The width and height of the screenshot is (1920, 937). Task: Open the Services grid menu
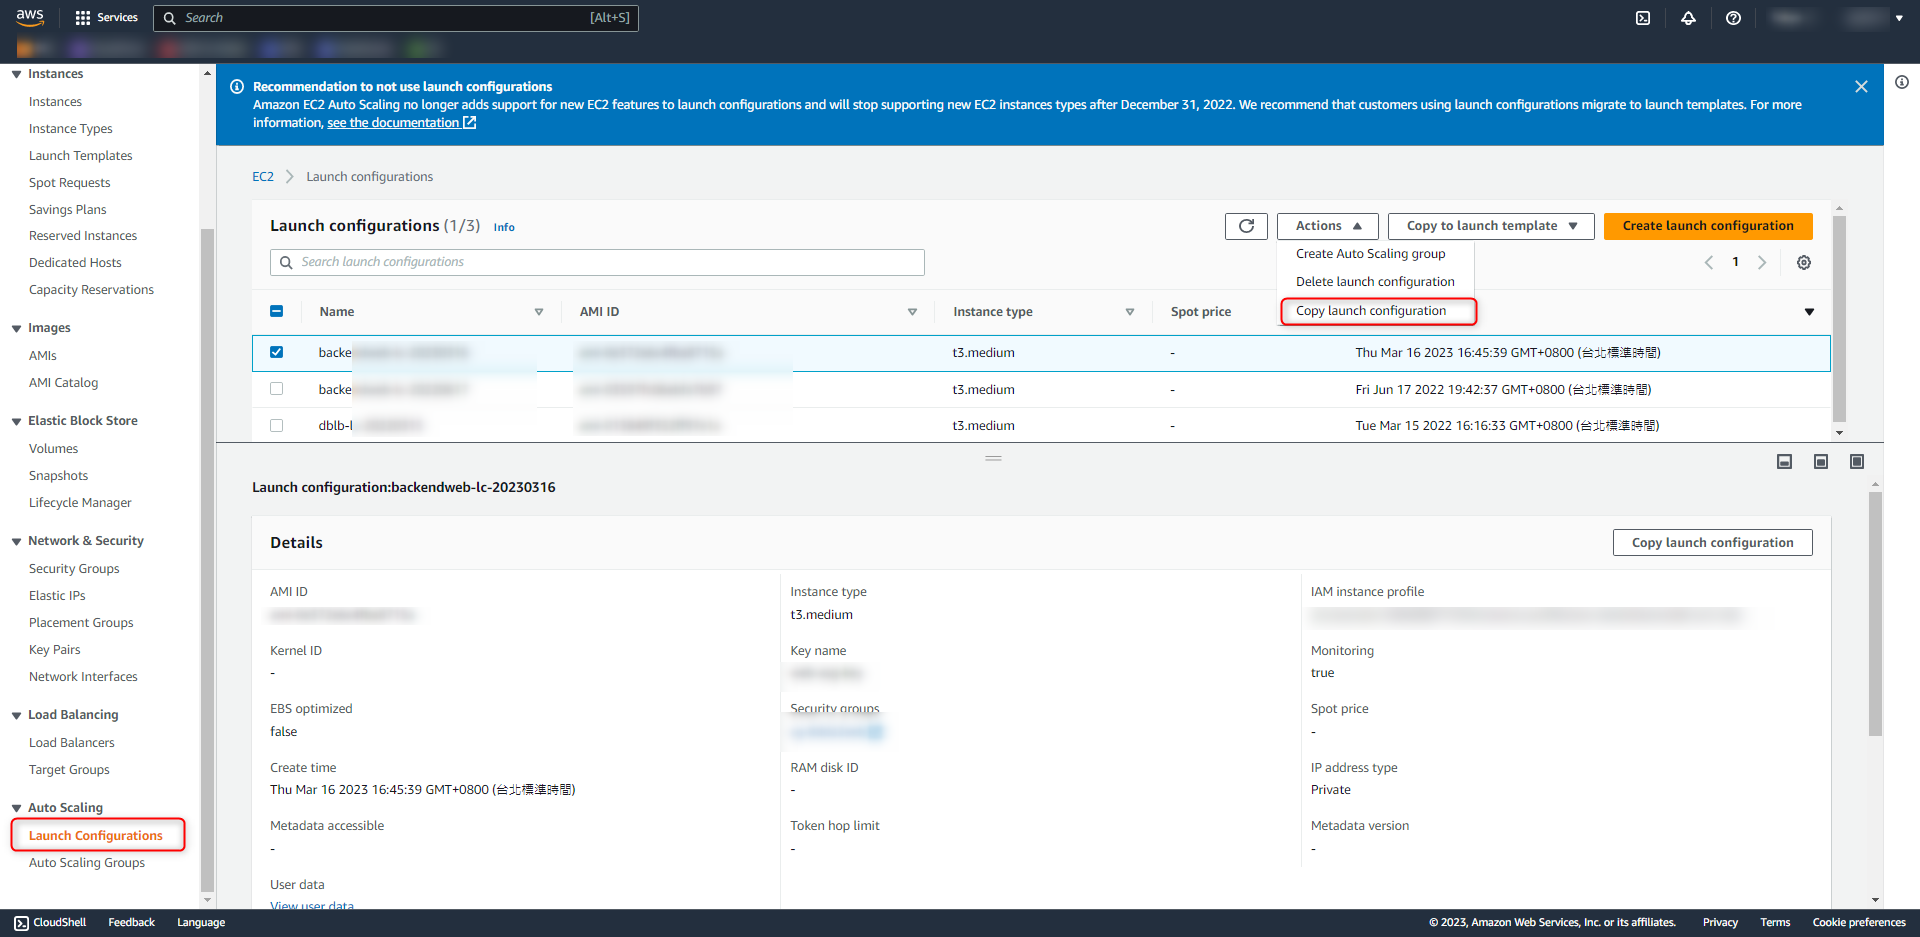[x=106, y=18]
